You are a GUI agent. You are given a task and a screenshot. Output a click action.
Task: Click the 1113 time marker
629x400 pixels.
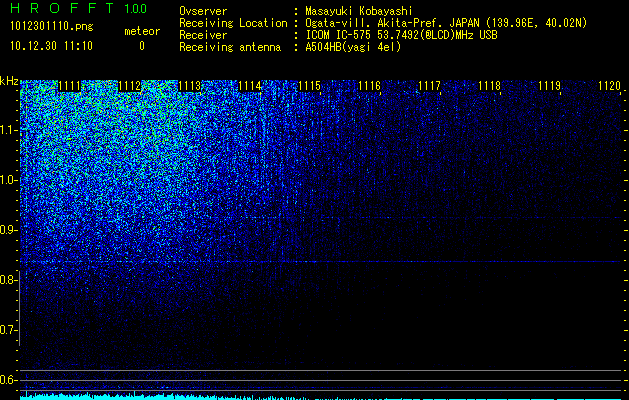click(189, 86)
